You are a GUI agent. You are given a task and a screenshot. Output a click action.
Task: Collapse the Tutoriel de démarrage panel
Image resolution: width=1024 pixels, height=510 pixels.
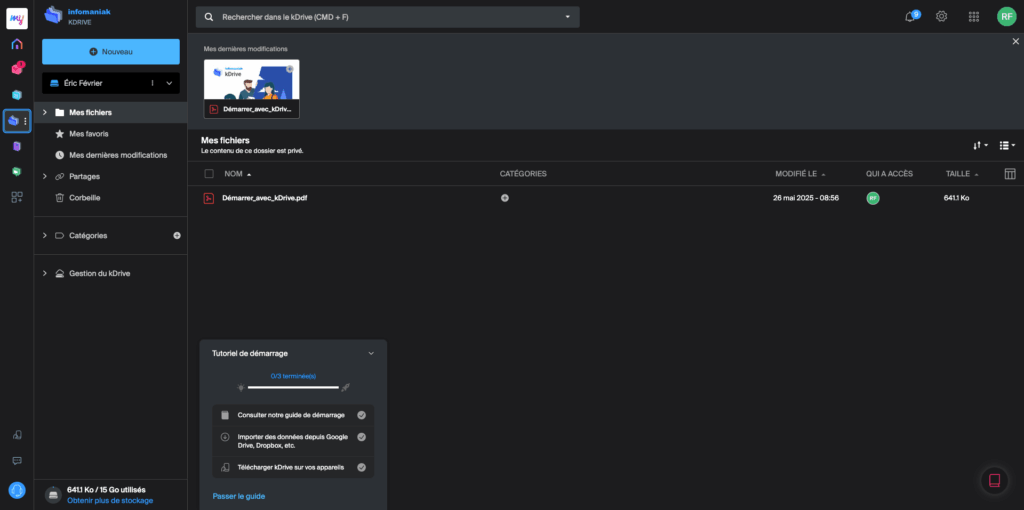[371, 353]
